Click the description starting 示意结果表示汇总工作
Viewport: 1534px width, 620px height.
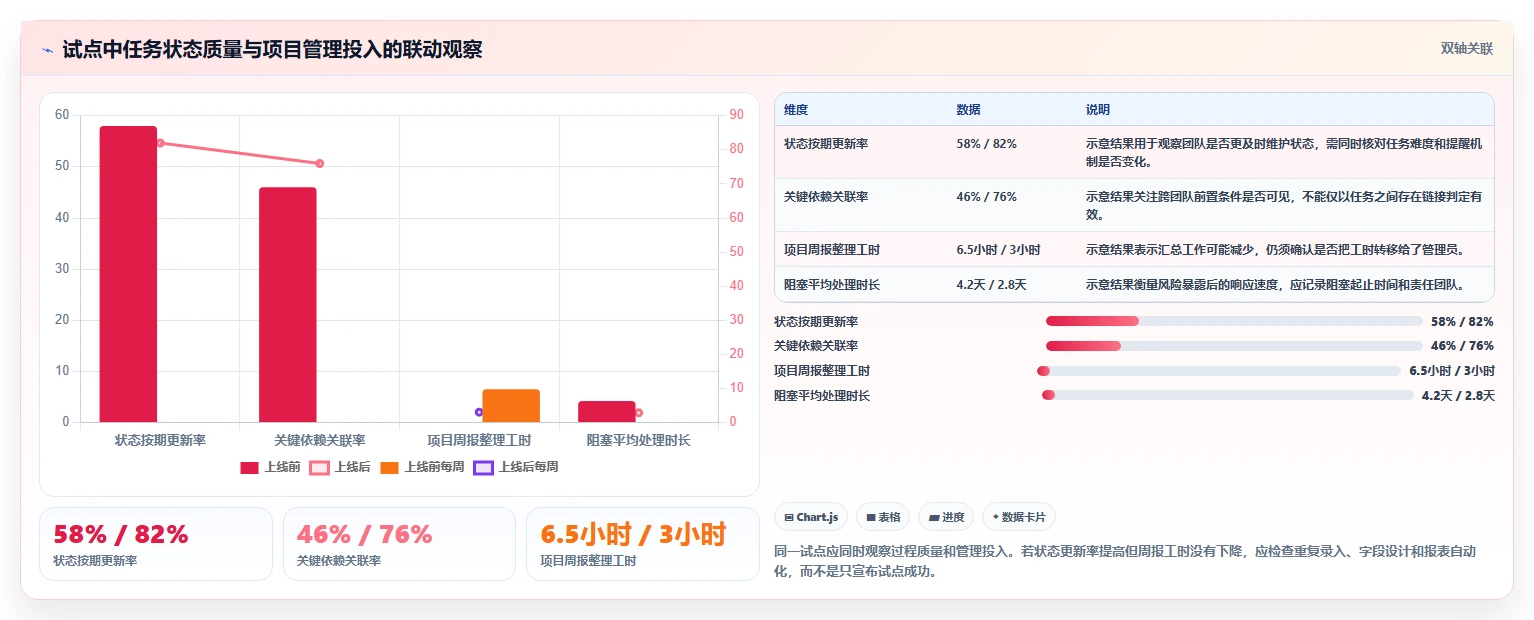click(x=1275, y=250)
